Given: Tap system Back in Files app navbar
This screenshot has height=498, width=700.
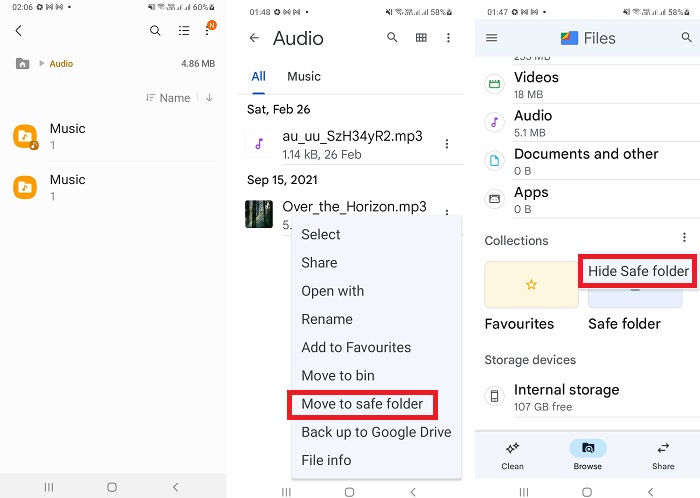Looking at the screenshot, I should 650,492.
